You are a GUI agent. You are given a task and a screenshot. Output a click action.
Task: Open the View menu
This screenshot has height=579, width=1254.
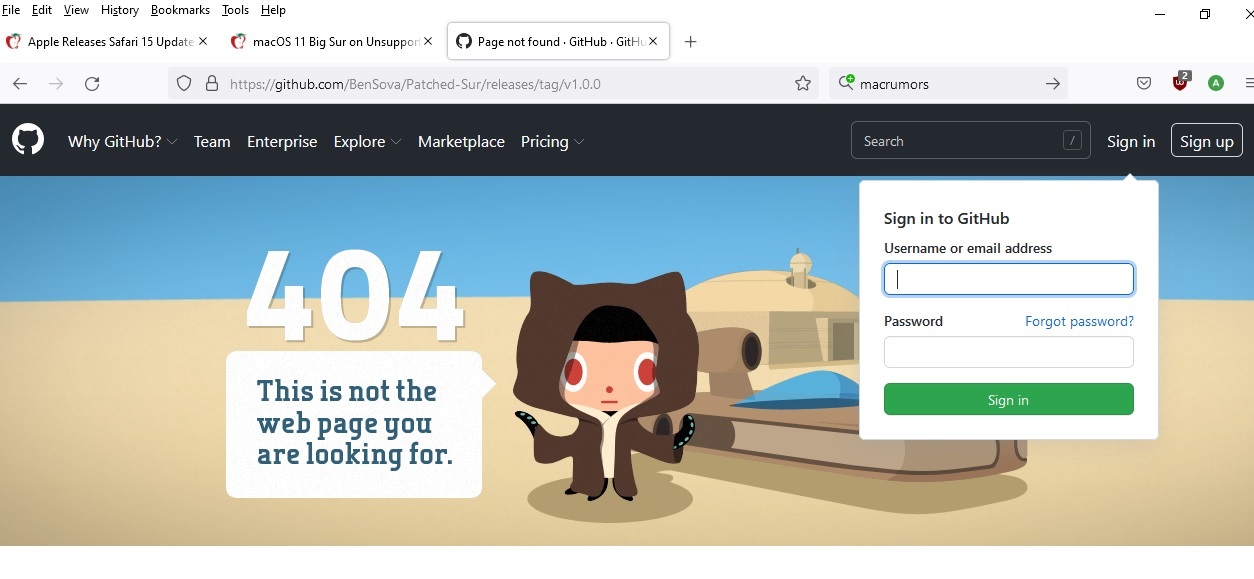[76, 10]
